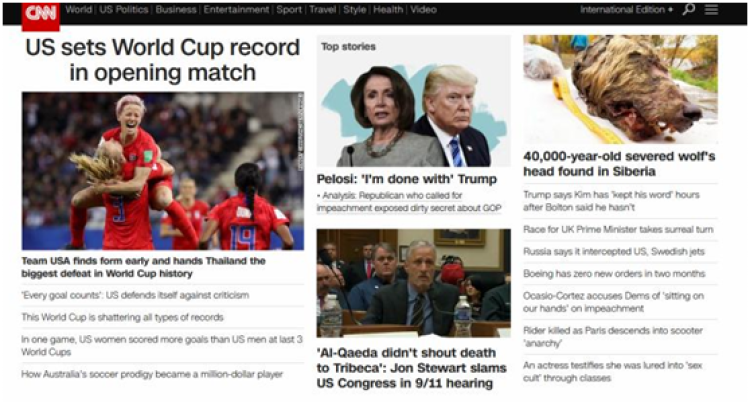Open the World menu item
This screenshot has width=750, height=405.
(x=78, y=10)
